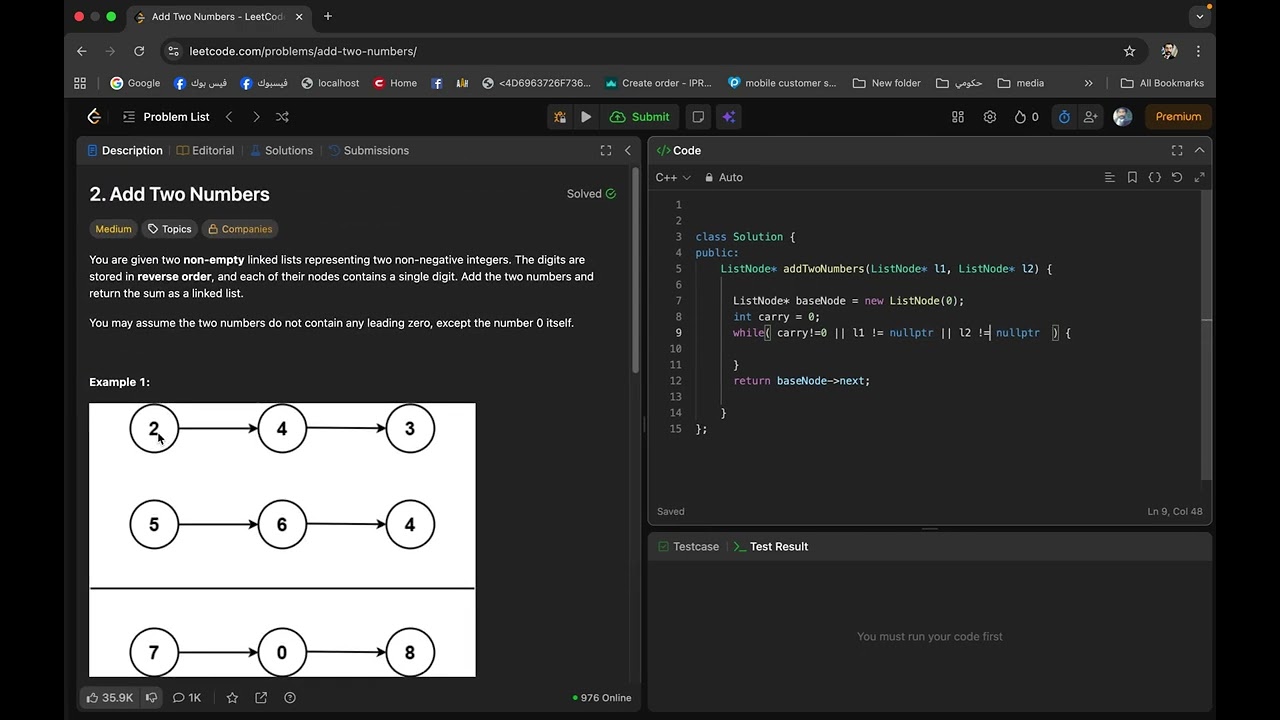Collapse the Code panel with the chevron
This screenshot has height=720, width=1280.
[x=1199, y=150]
